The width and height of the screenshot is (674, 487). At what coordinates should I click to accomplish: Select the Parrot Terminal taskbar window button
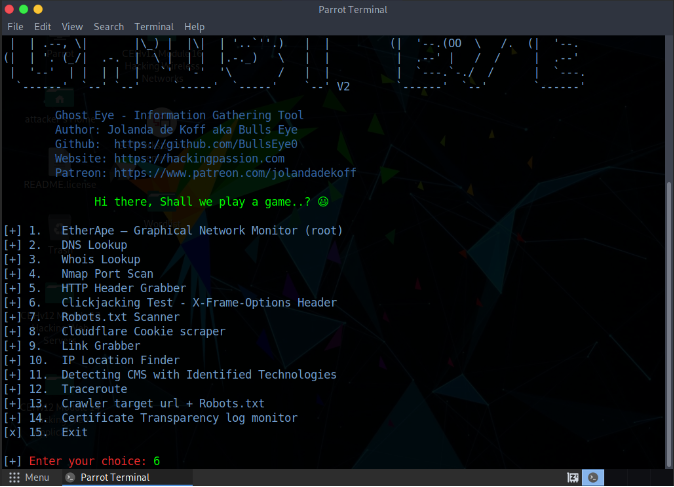pos(115,478)
